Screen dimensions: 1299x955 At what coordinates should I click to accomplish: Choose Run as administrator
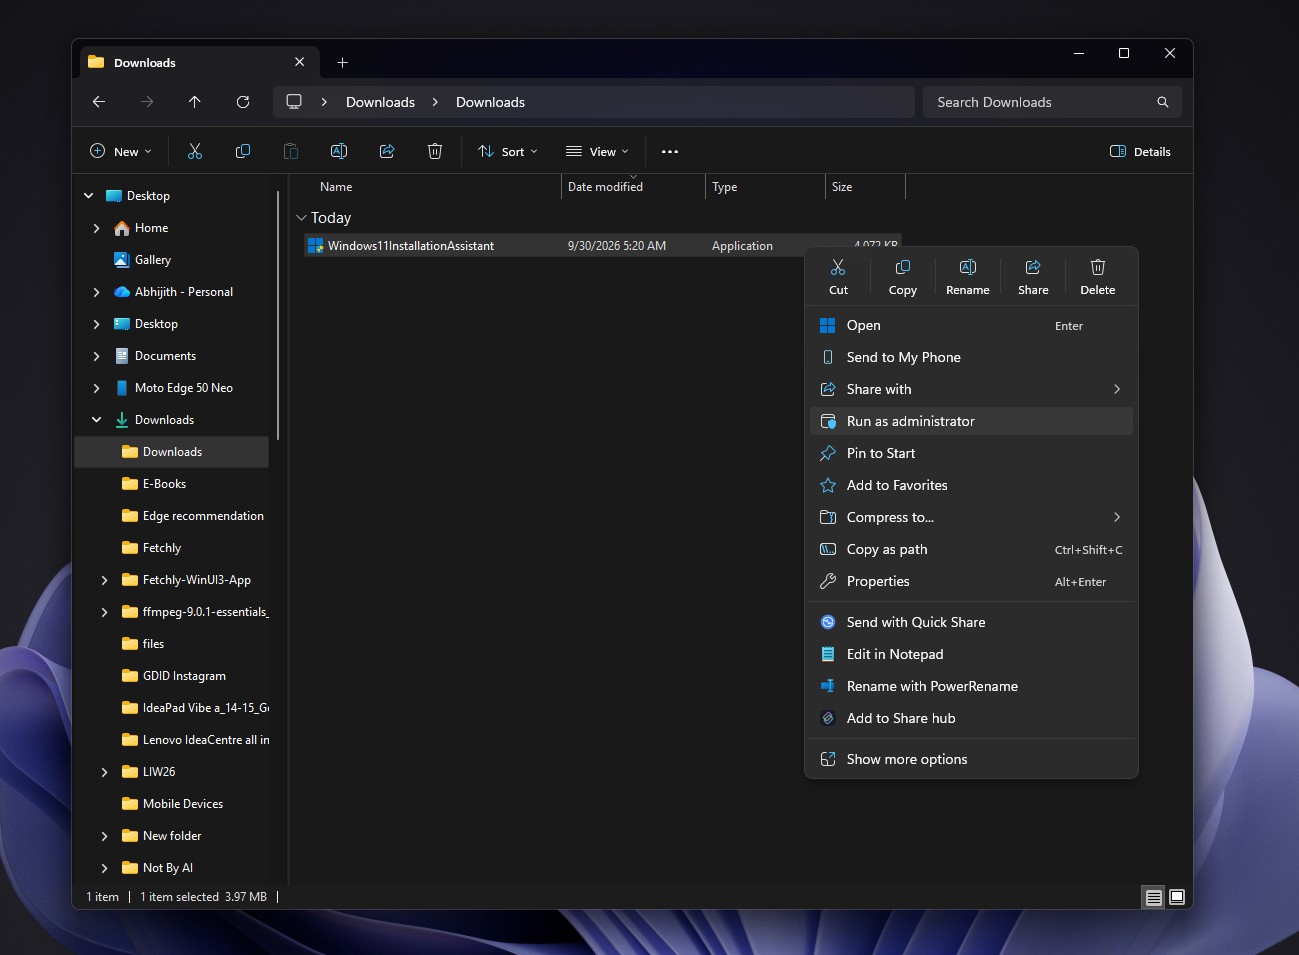pos(971,421)
